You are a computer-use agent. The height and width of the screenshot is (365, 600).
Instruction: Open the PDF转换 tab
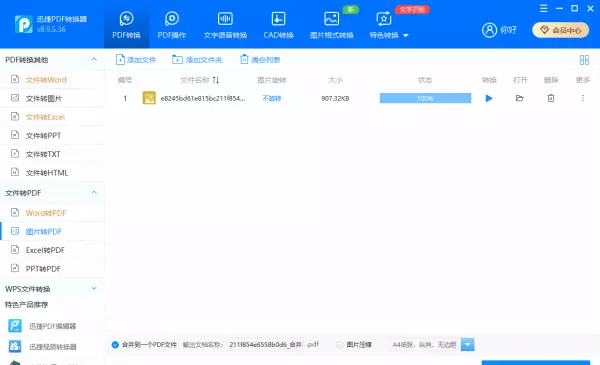pyautogui.click(x=126, y=25)
